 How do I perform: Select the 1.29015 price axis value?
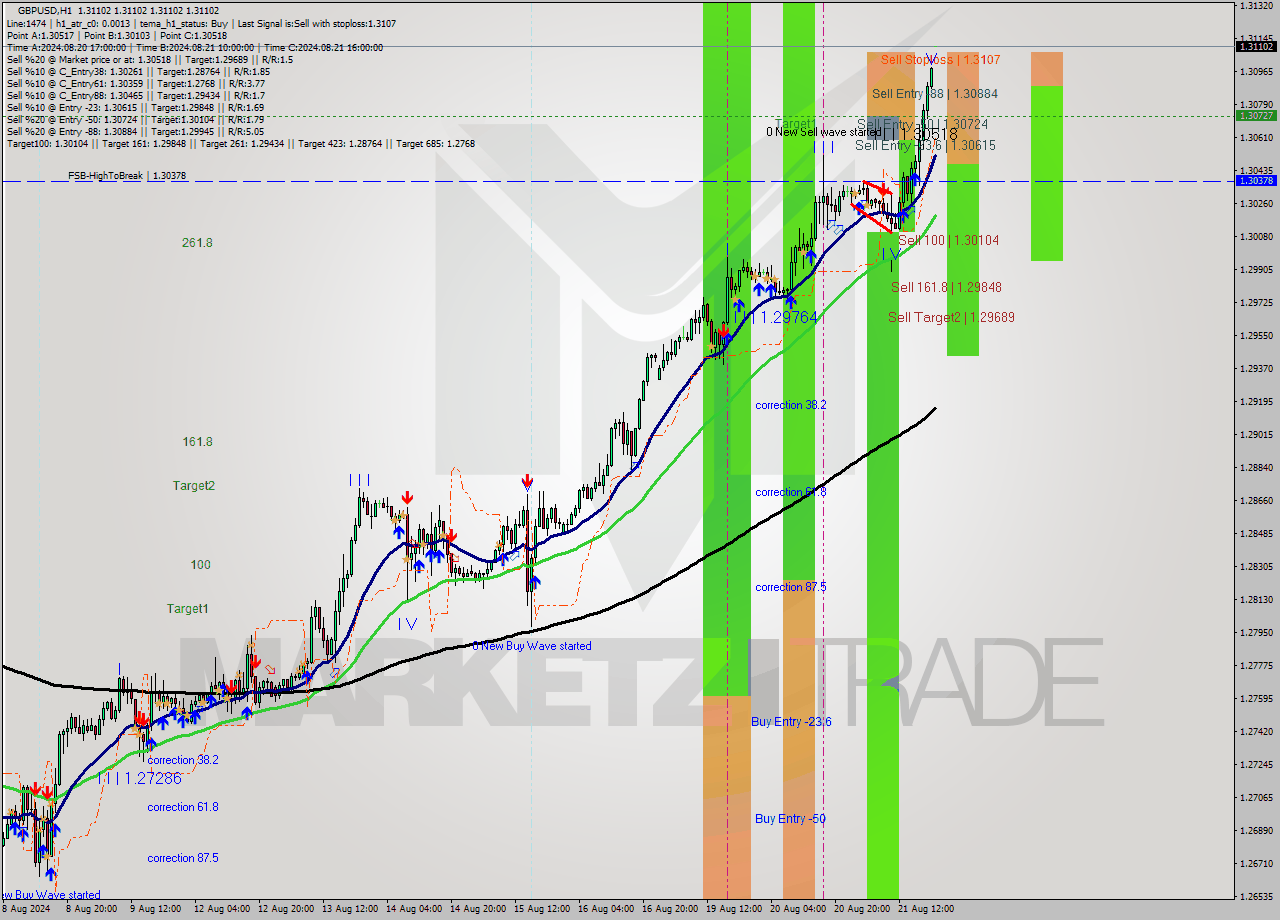pyautogui.click(x=1256, y=434)
